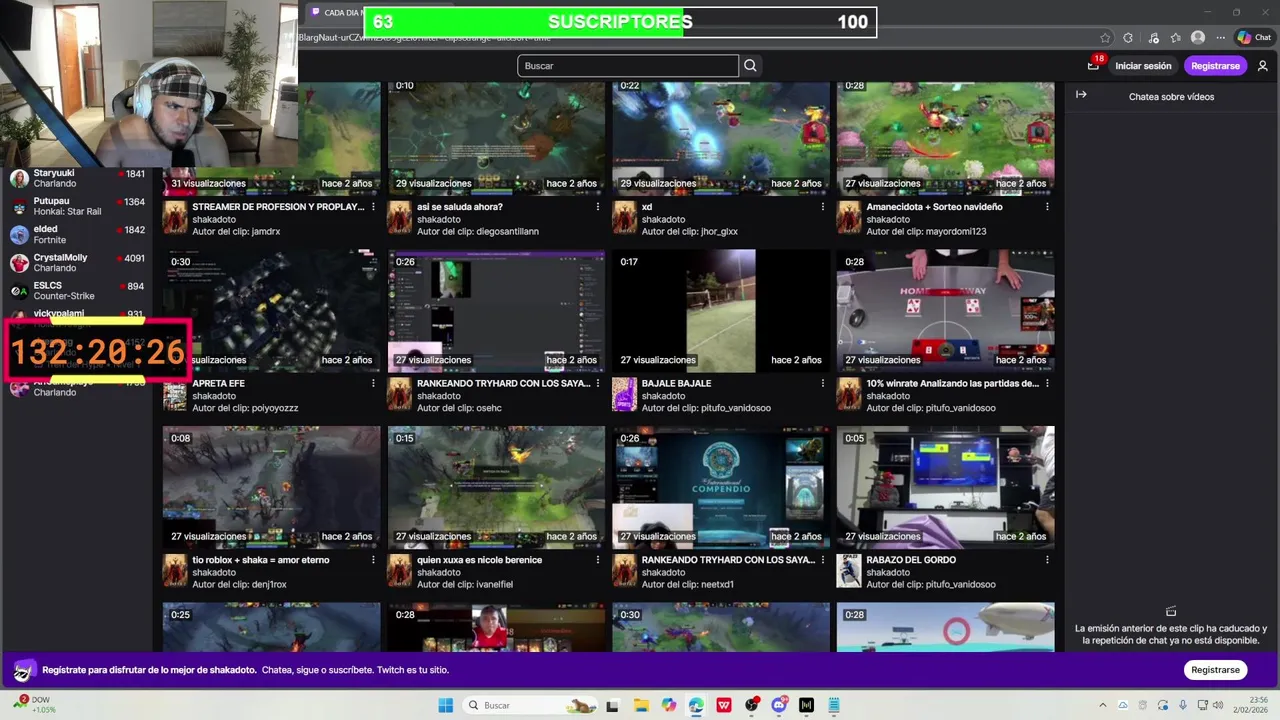The height and width of the screenshot is (720, 1280).
Task: Open options for 'quien xuxa es nicole berenice' clip
Action: (x=598, y=560)
